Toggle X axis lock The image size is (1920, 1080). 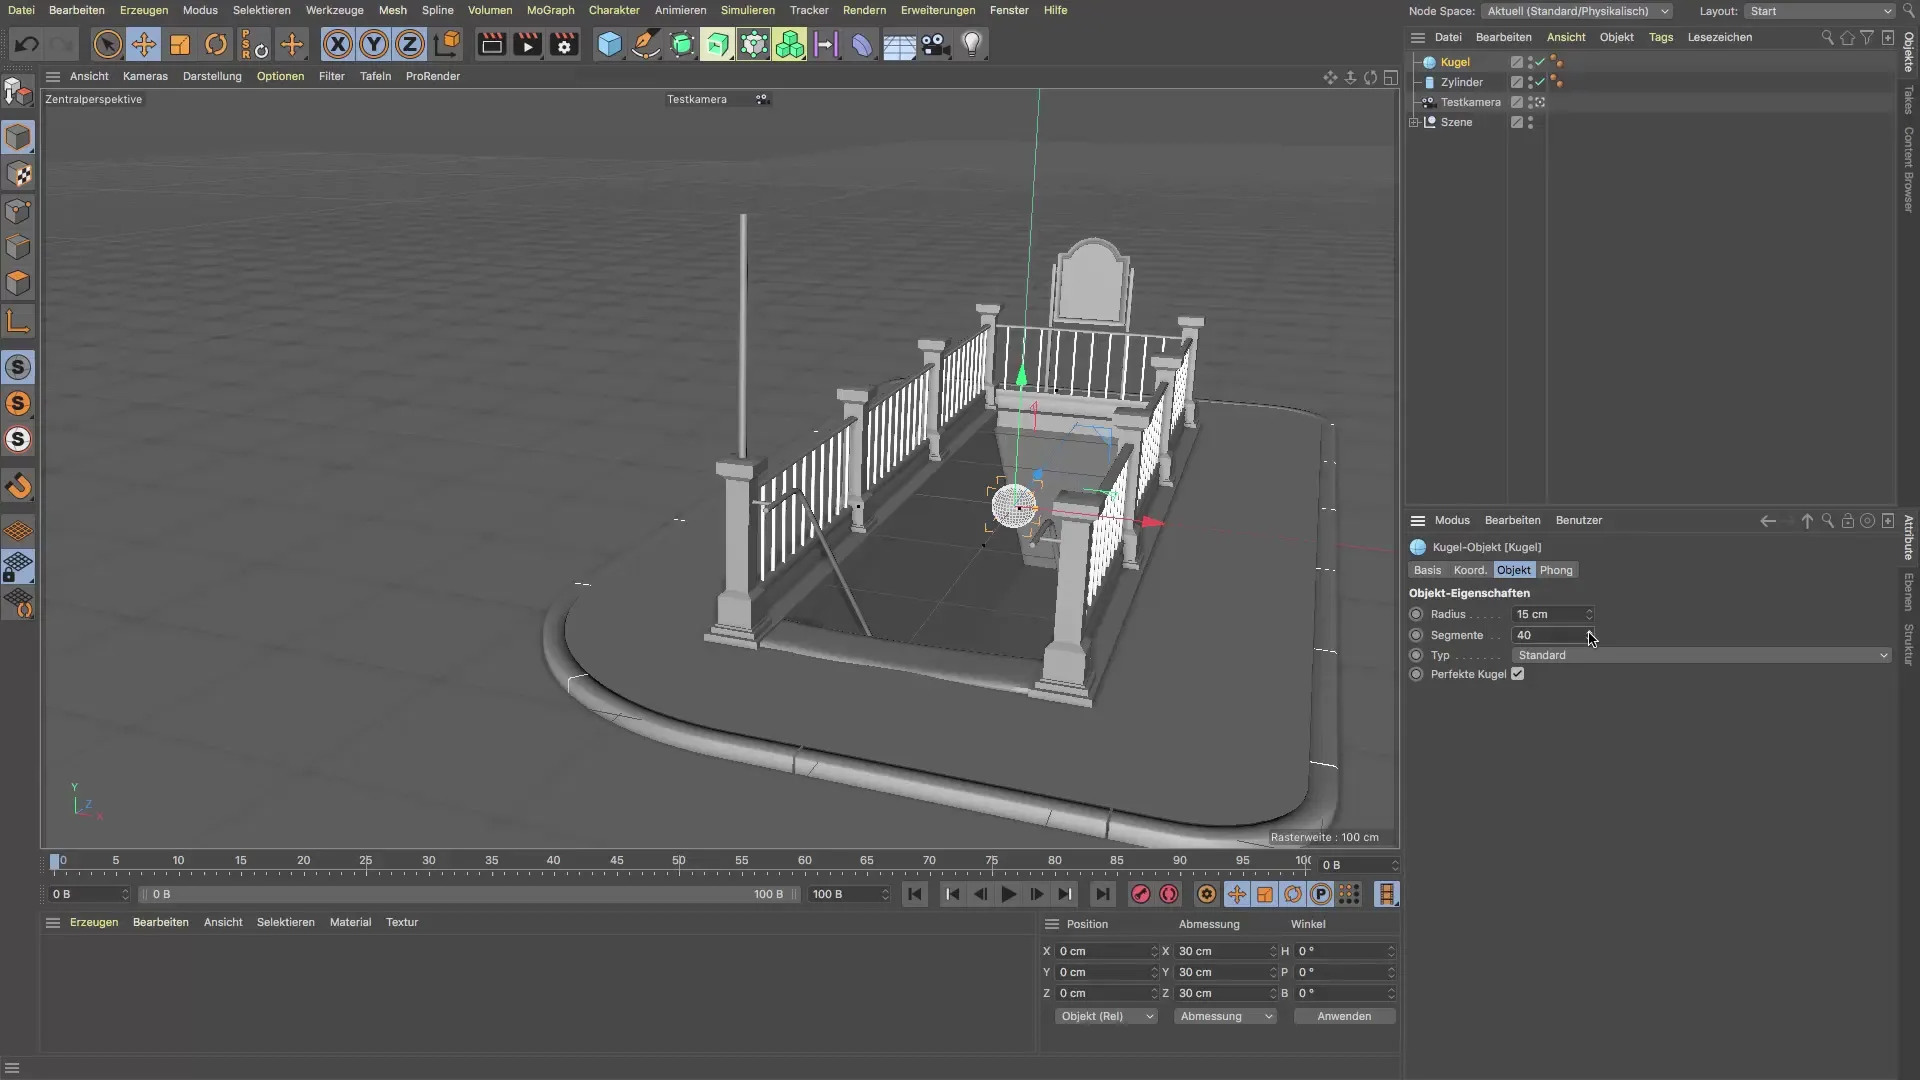pyautogui.click(x=338, y=45)
